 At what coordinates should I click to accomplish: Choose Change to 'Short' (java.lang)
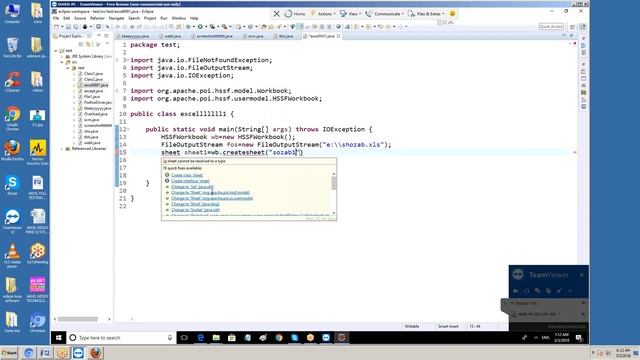point(196,204)
